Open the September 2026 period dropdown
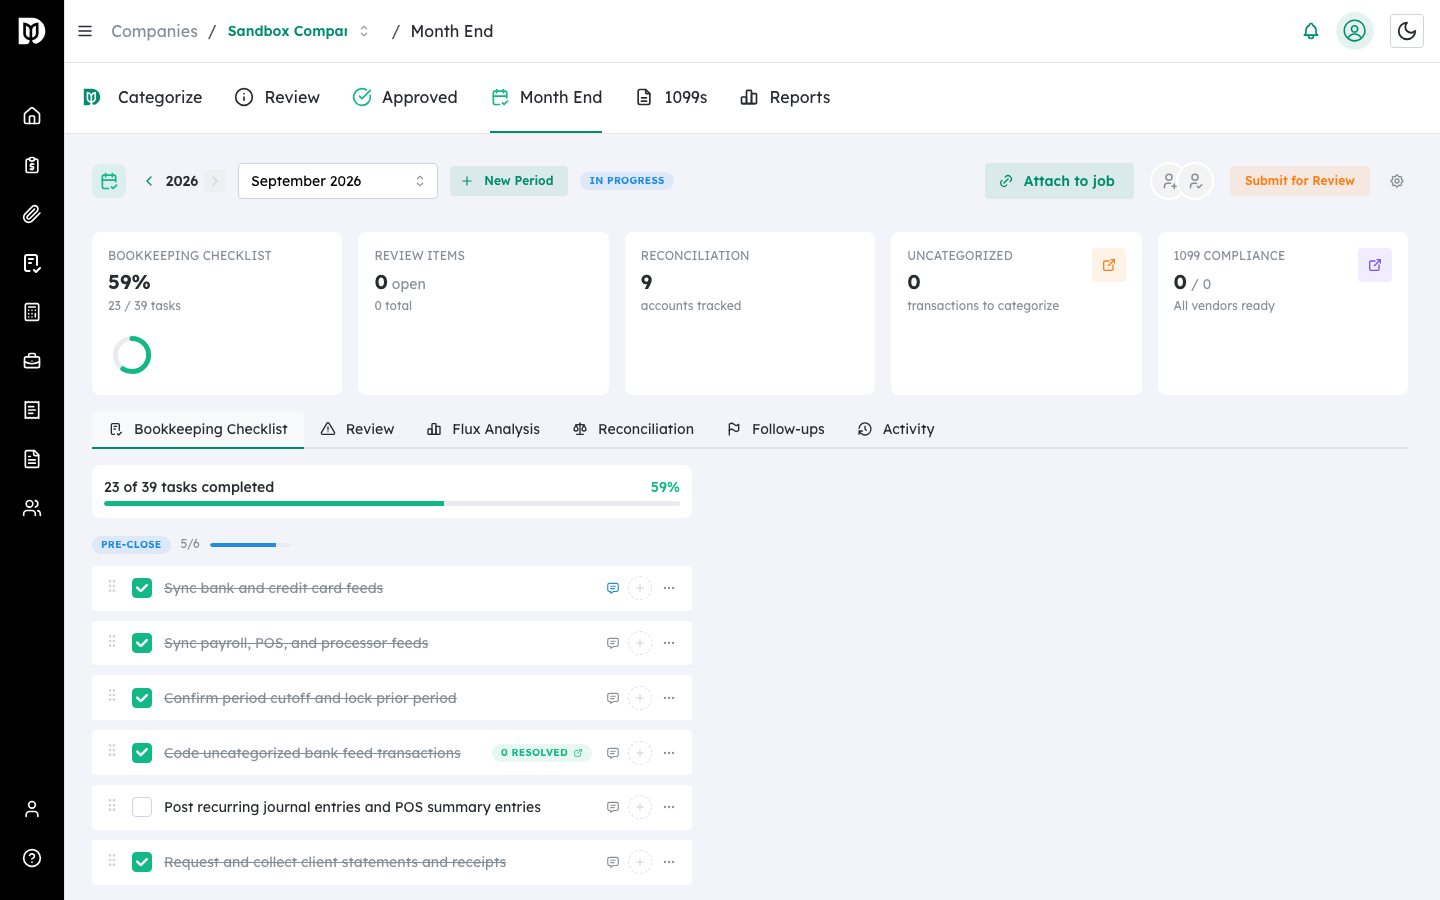Screen dimensions: 1440x900 338,181
